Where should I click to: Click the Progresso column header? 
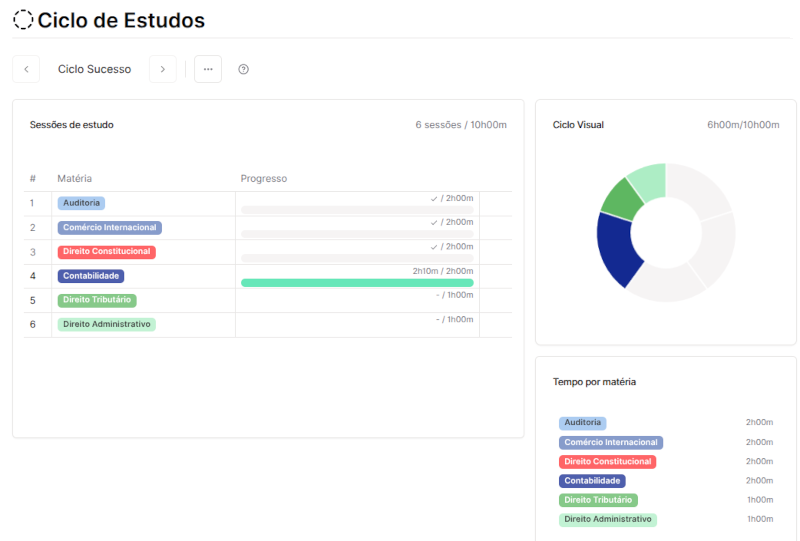[x=264, y=179]
